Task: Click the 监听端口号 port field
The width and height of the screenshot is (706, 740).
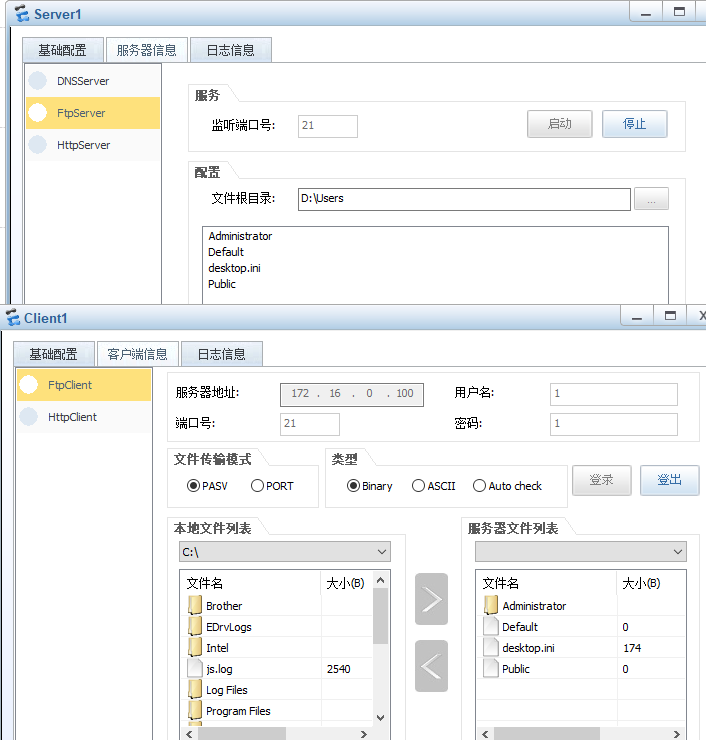Action: 328,126
